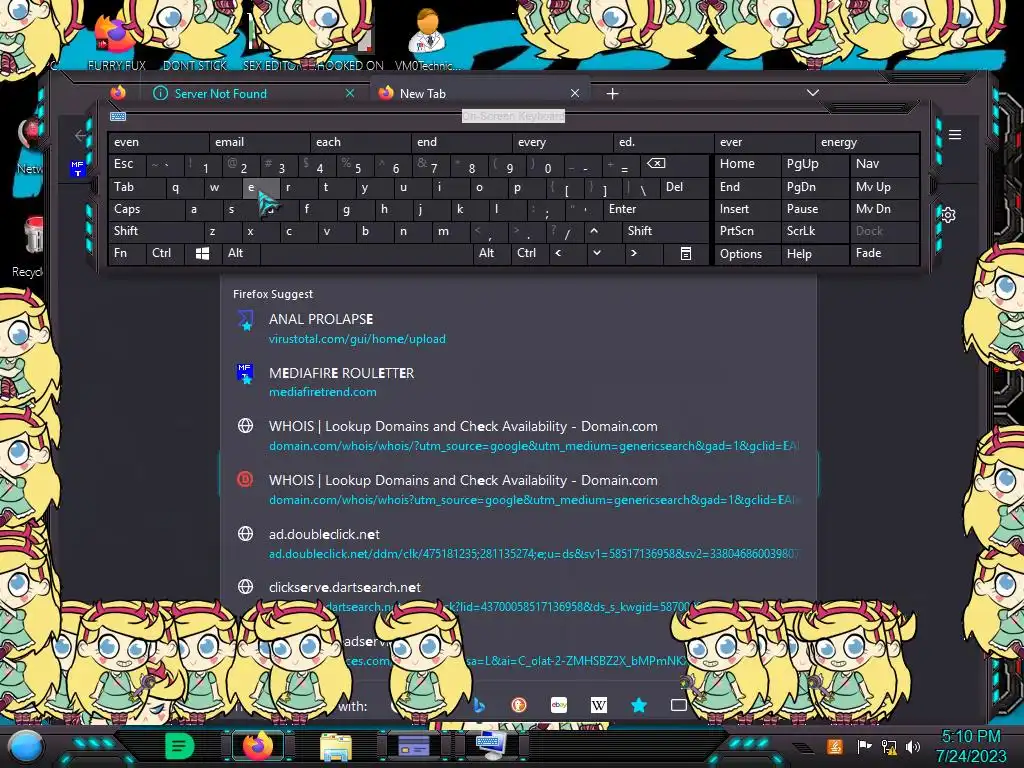Open Action Center flag tray icon

point(864,746)
